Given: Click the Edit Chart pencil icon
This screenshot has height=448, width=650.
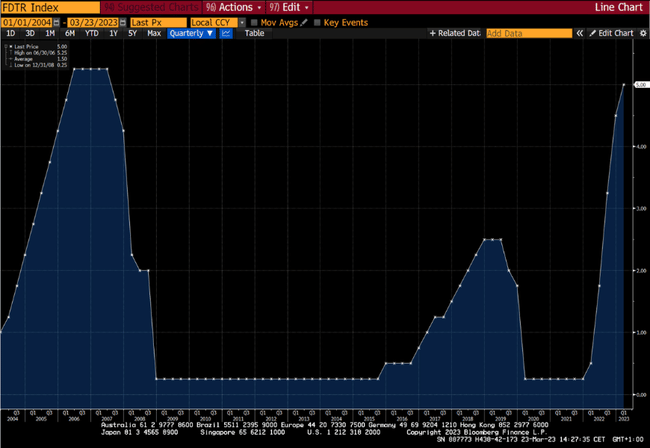Looking at the screenshot, I should (591, 33).
